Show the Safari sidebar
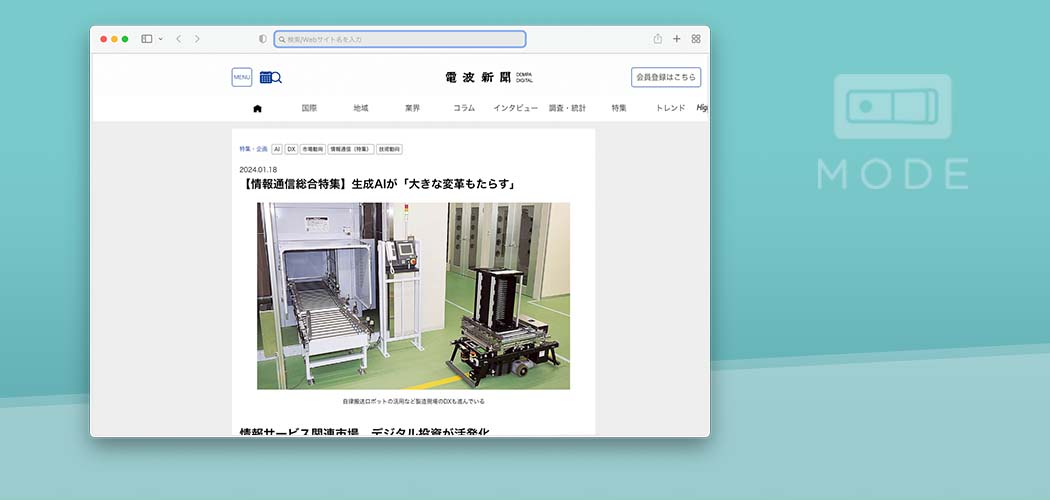1050x500 pixels. (146, 39)
